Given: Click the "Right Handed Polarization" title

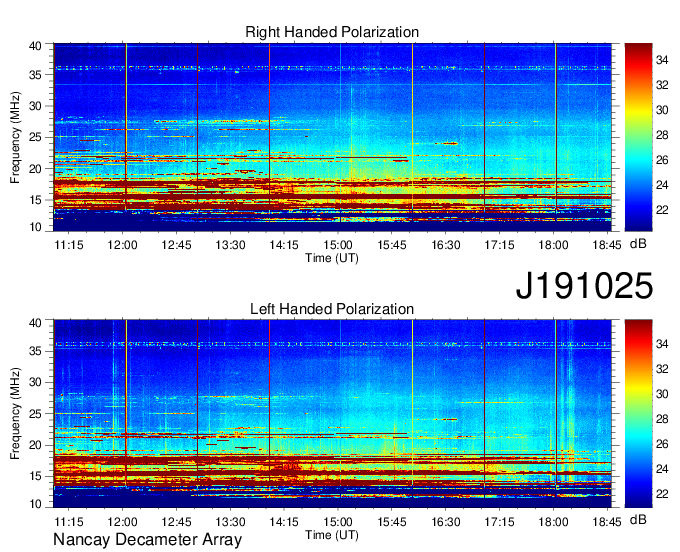Looking at the screenshot, I should [332, 32].
